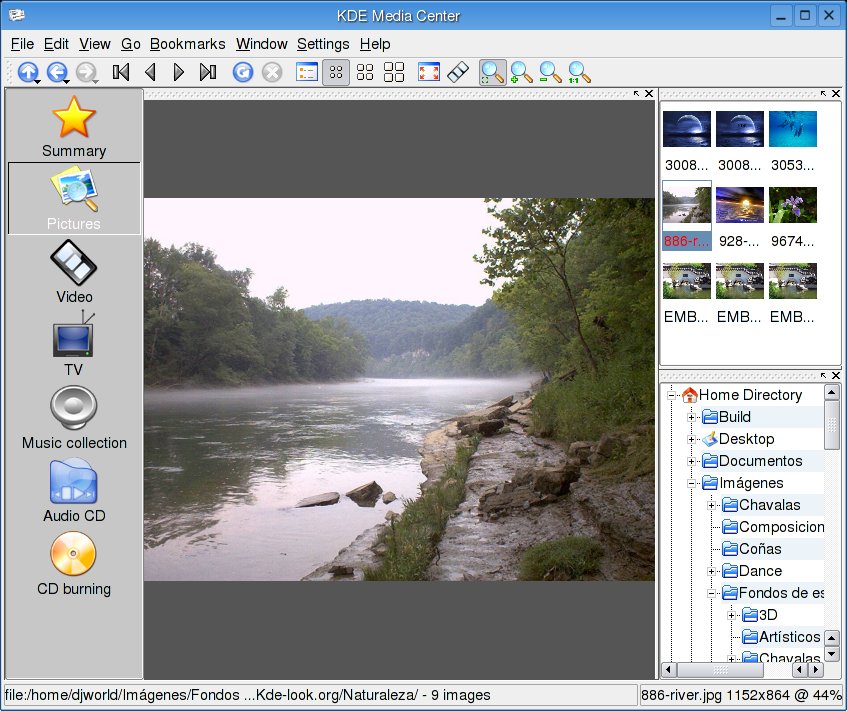Select first moon thumbnail 3008...
The height and width of the screenshot is (711, 847).
[687, 141]
